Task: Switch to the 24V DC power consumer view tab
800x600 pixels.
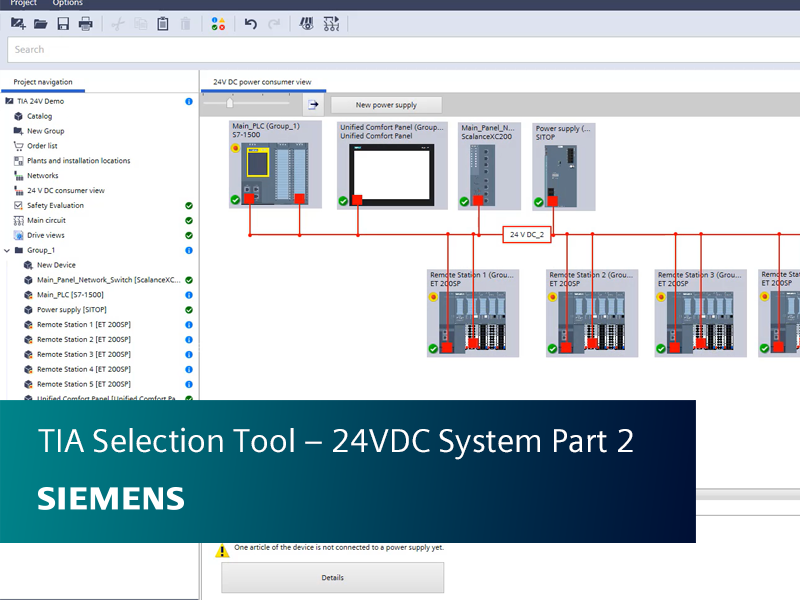Action: click(262, 82)
